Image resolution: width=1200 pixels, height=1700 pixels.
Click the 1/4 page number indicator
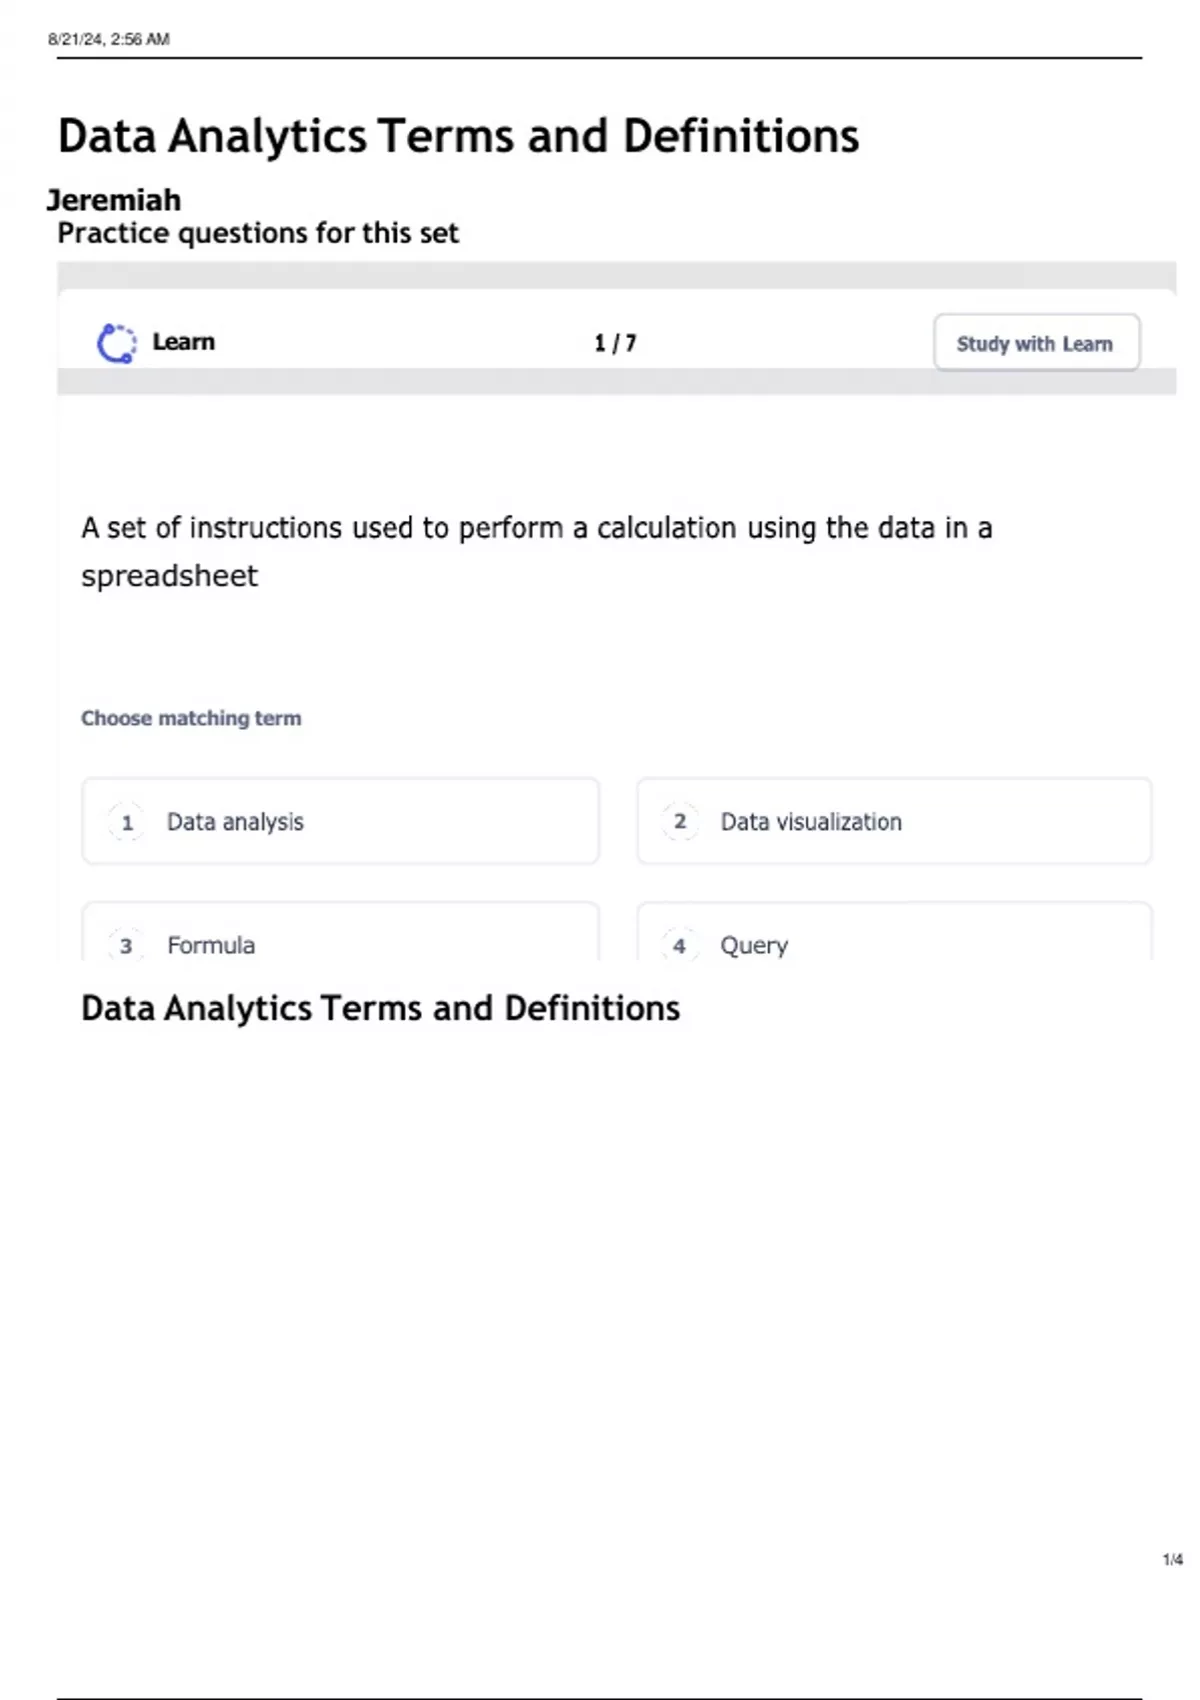1172,1560
